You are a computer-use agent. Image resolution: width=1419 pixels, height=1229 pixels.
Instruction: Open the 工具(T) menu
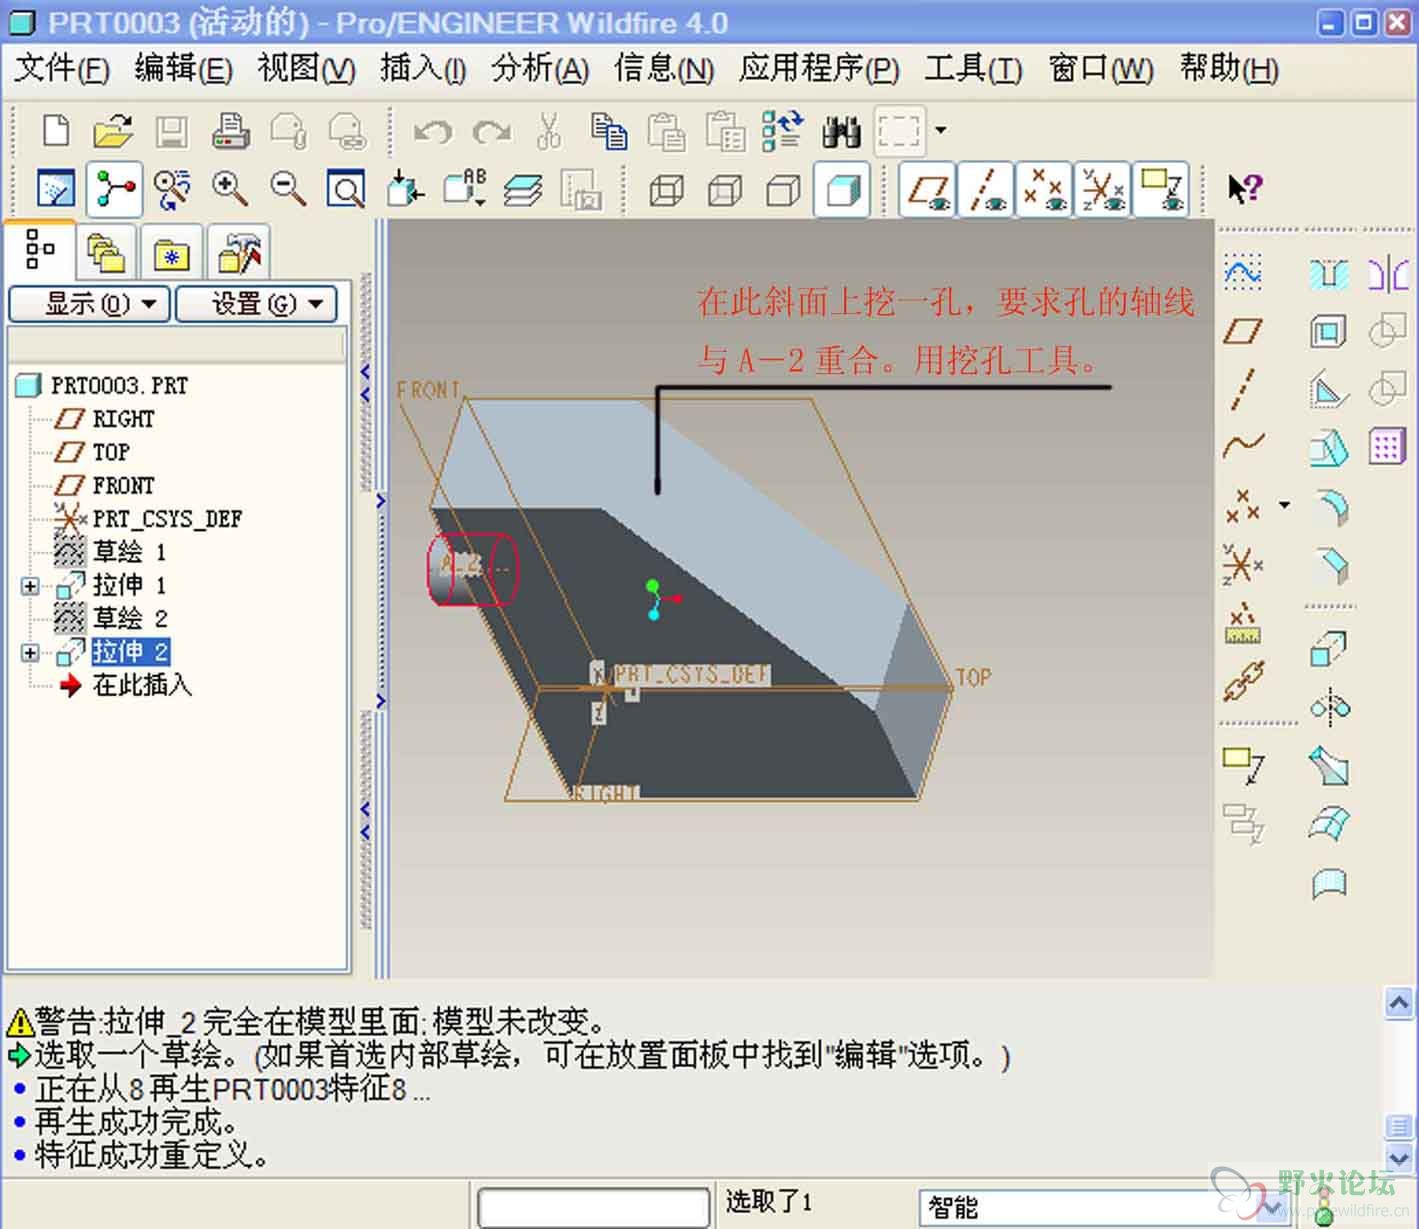pyautogui.click(x=973, y=69)
